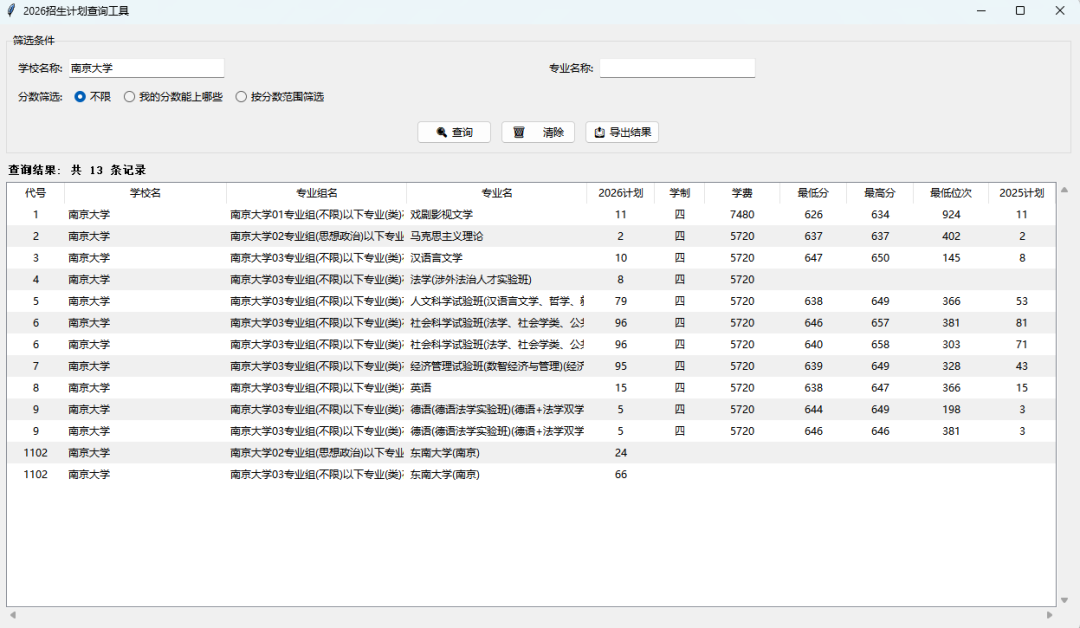Click the 专业名 column header
This screenshot has height=628, width=1080.
click(497, 193)
